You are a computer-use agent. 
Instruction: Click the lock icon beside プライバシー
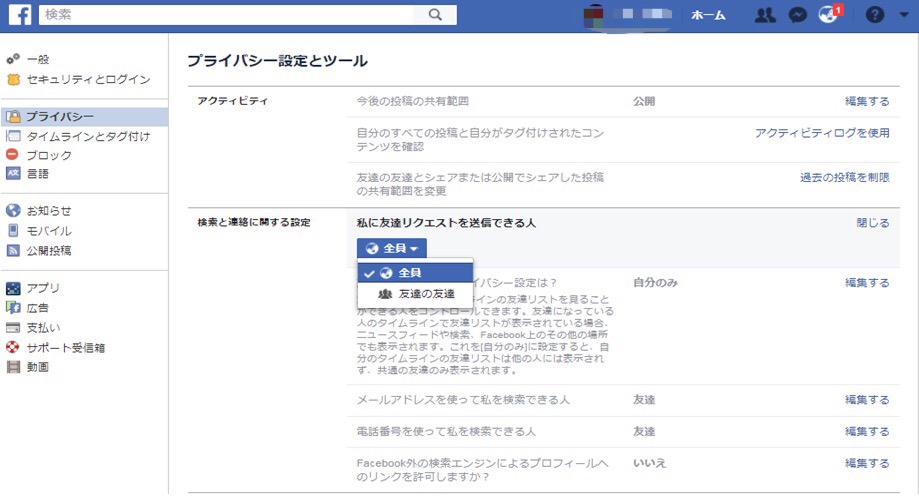[x=13, y=116]
